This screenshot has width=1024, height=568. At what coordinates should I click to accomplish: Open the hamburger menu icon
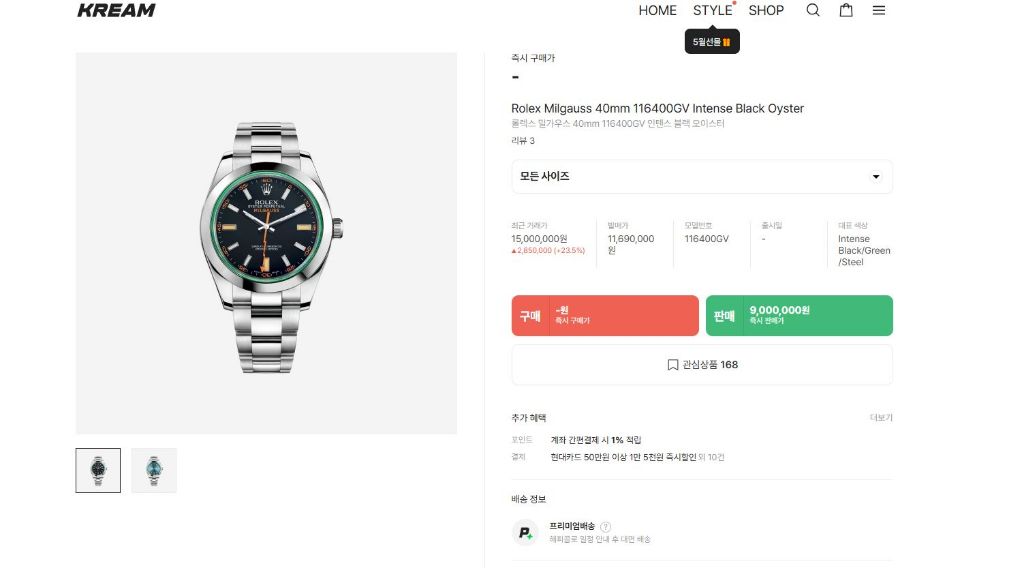[879, 10]
